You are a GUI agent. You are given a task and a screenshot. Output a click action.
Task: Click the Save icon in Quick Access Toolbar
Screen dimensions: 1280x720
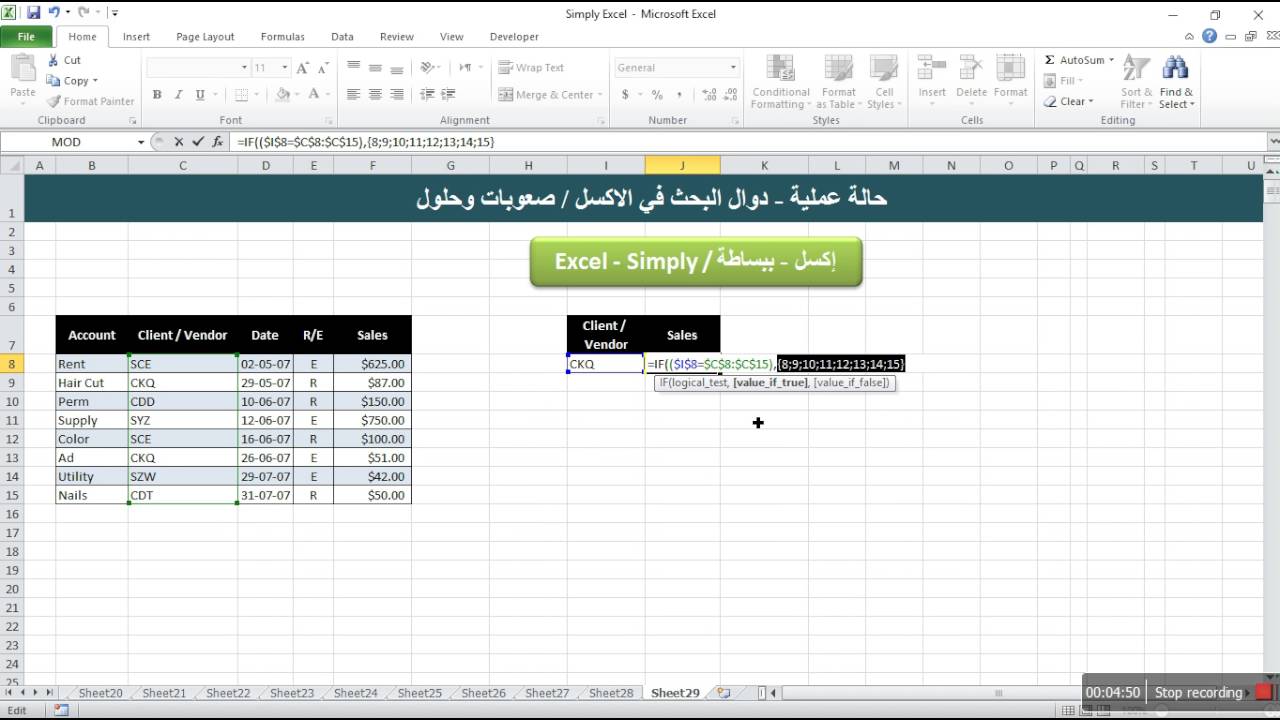pos(33,13)
